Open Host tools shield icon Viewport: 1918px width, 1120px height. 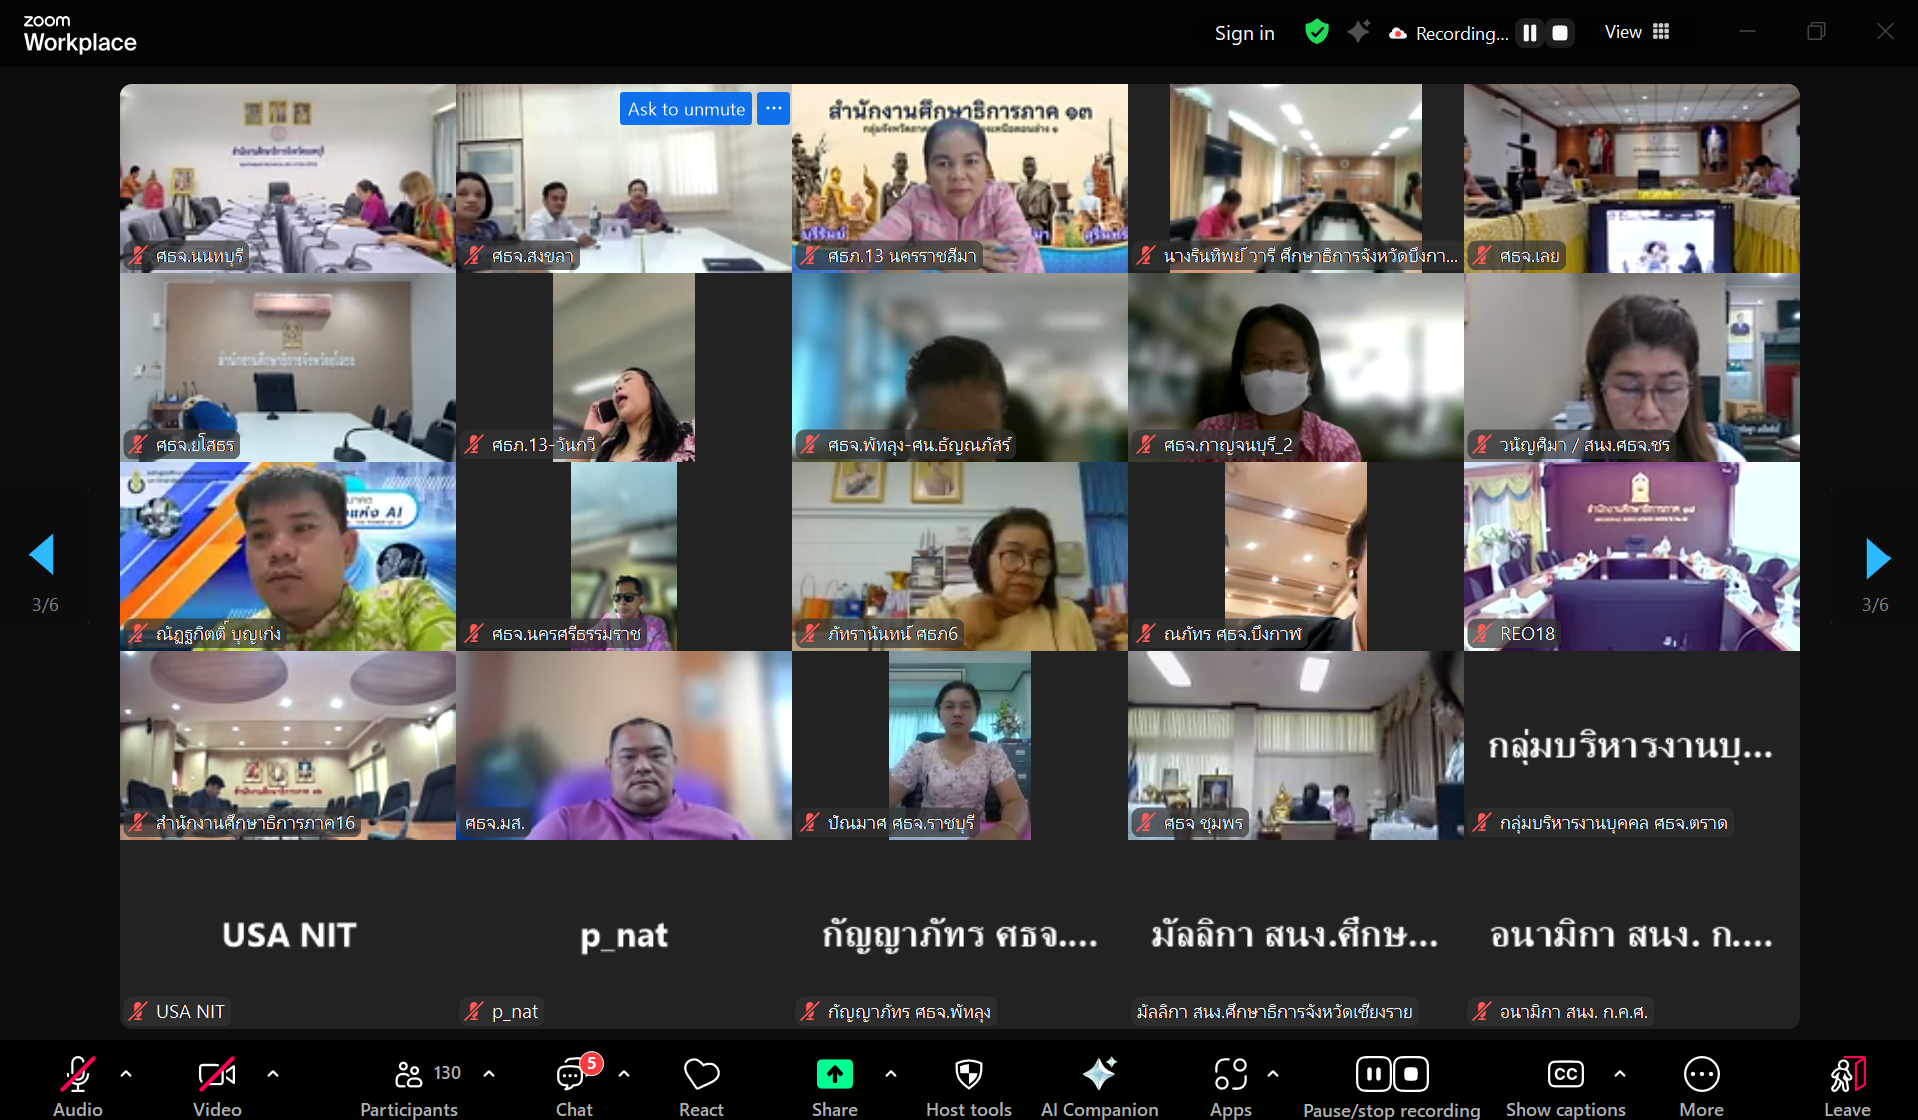click(968, 1075)
